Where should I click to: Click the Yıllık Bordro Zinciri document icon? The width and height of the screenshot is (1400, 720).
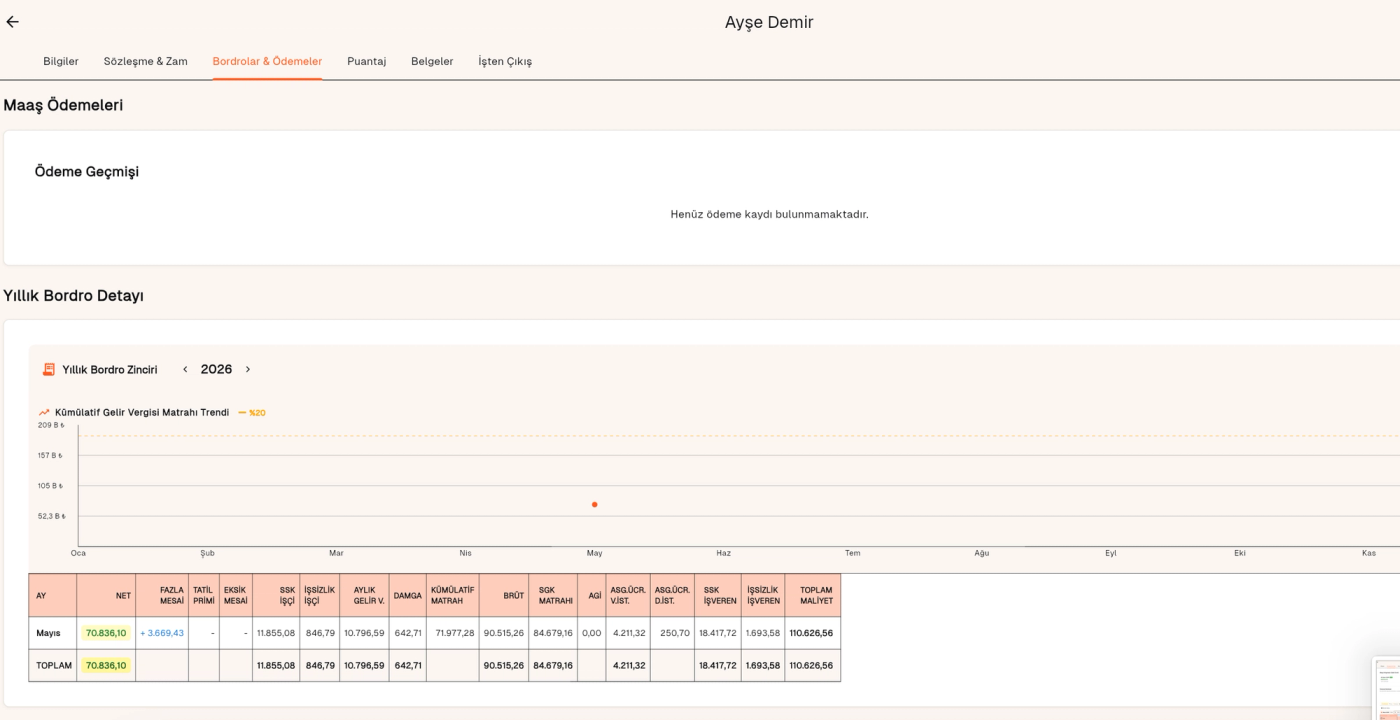click(48, 369)
